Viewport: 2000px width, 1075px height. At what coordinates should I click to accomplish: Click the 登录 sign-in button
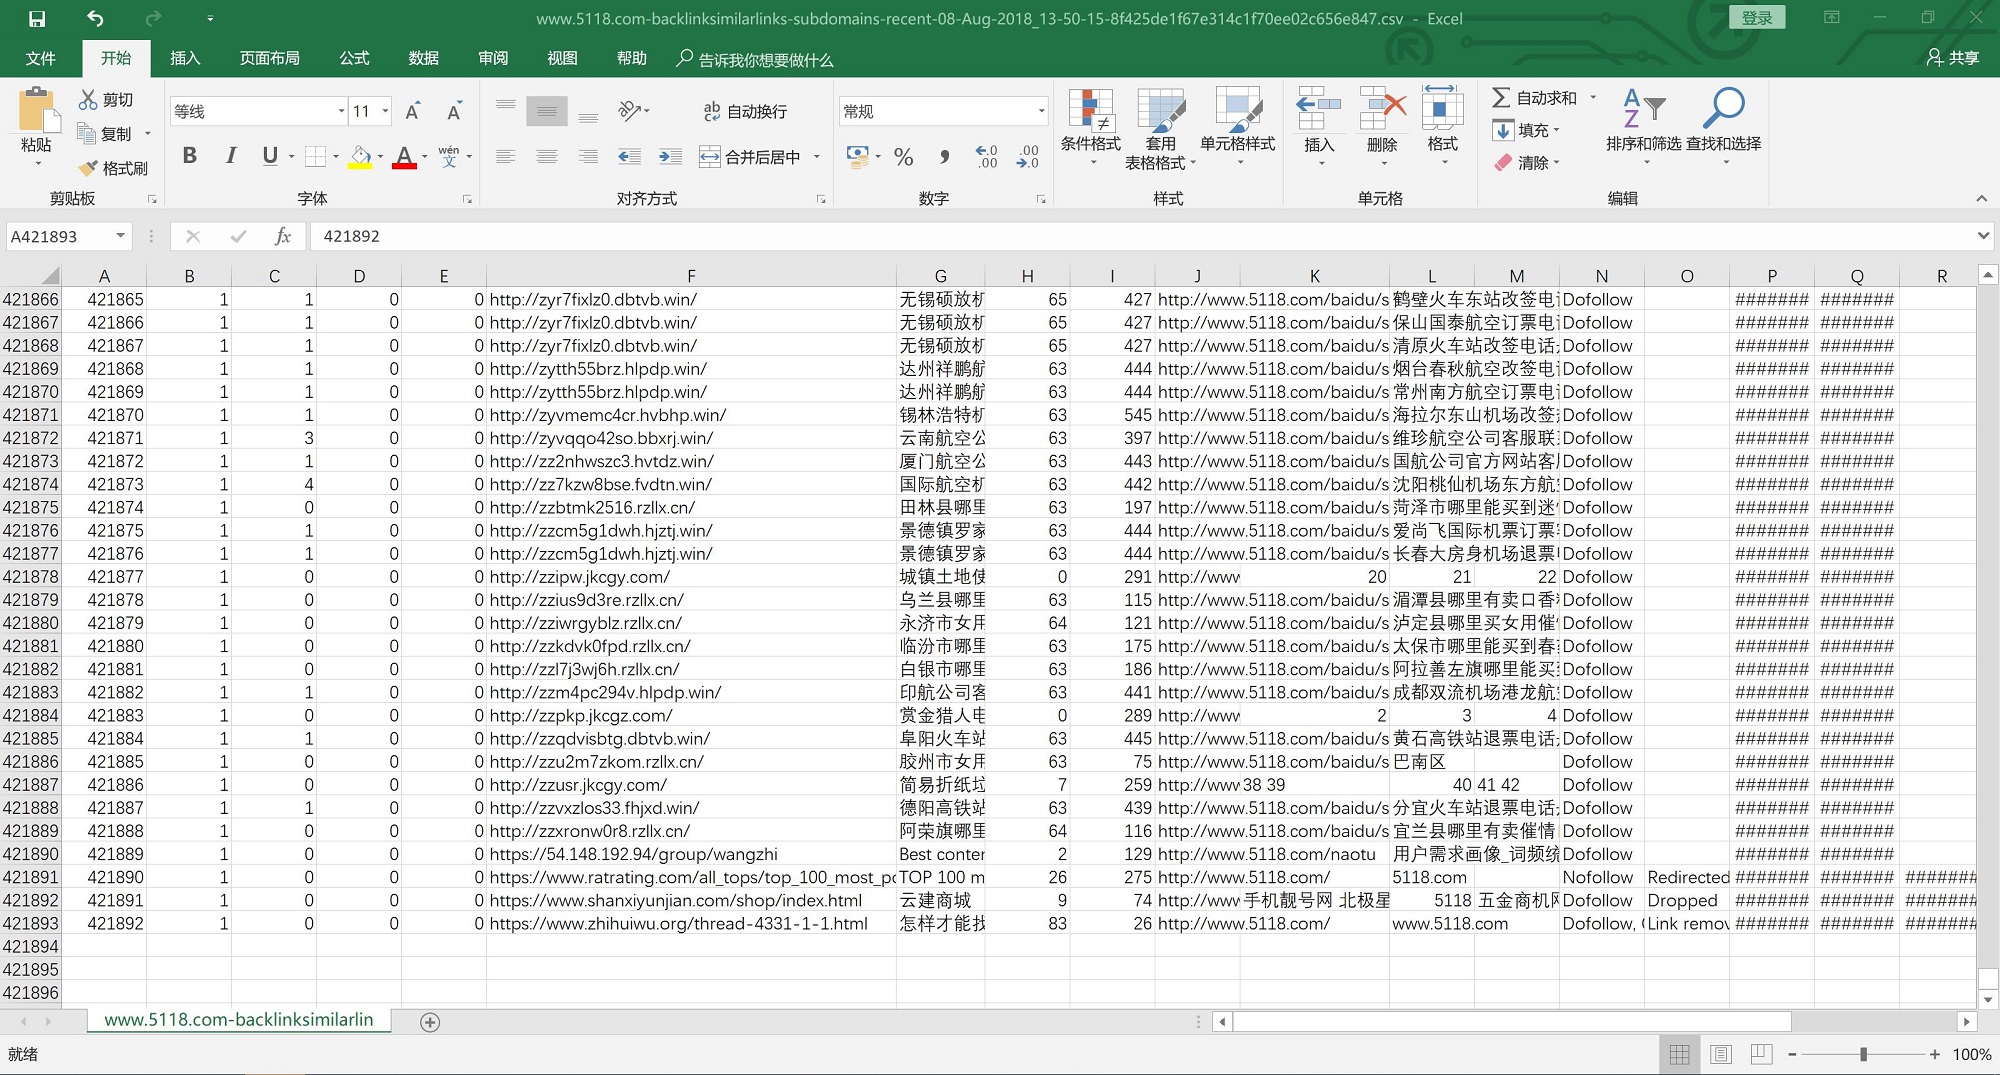(x=1757, y=17)
